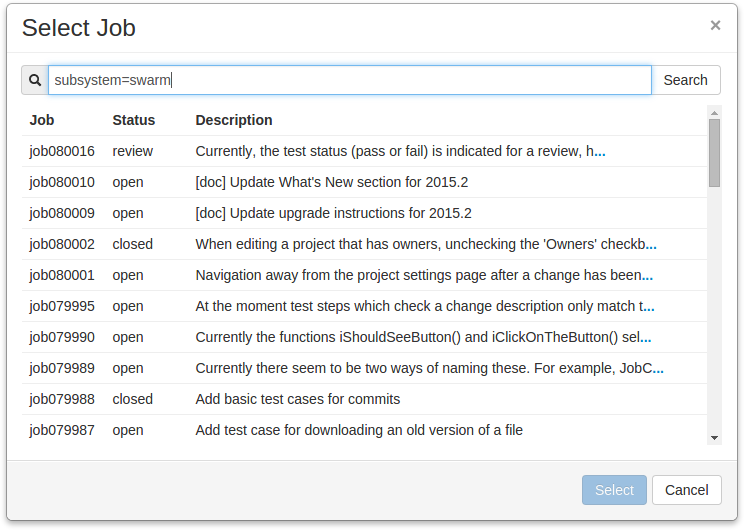Select job079990 row
This screenshot has height=530, width=744.
click(364, 337)
